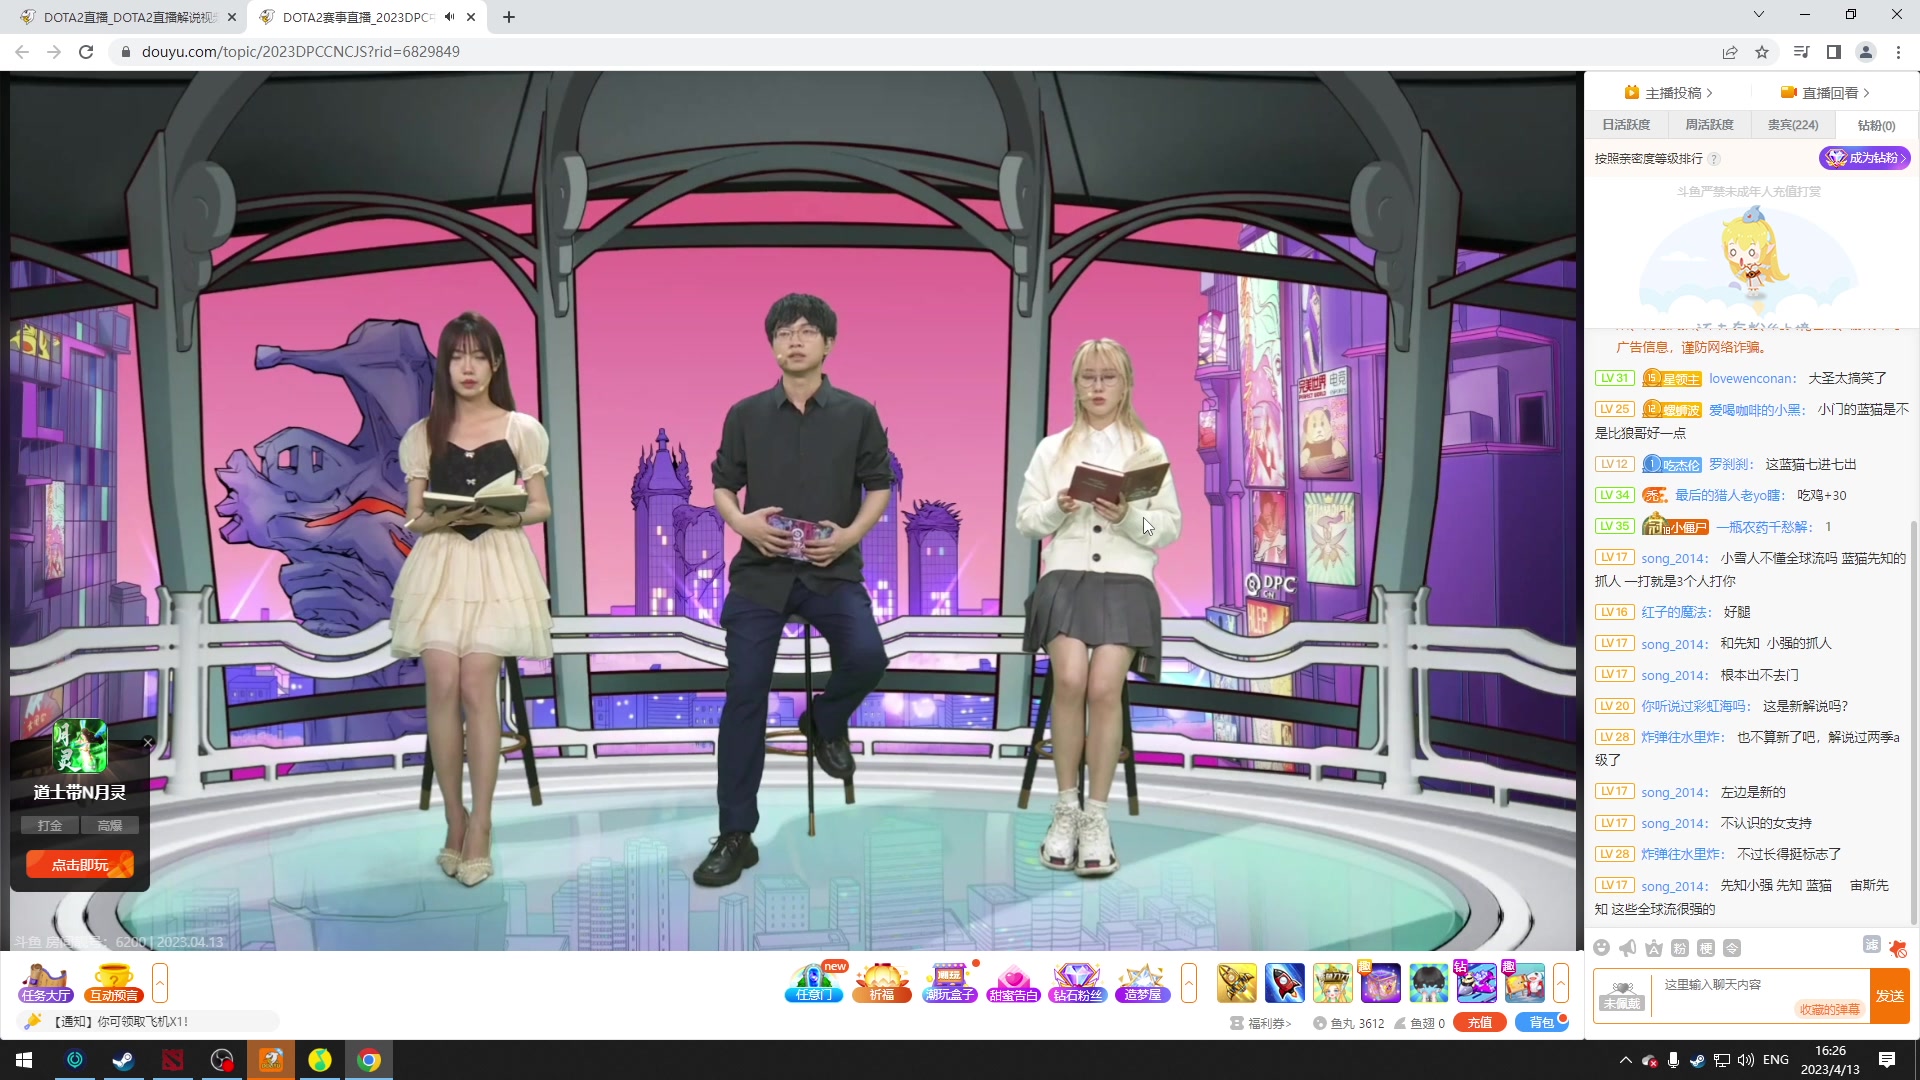Click the 未佩戴 fan badge slot
This screenshot has width=1920, height=1080.
point(1621,996)
